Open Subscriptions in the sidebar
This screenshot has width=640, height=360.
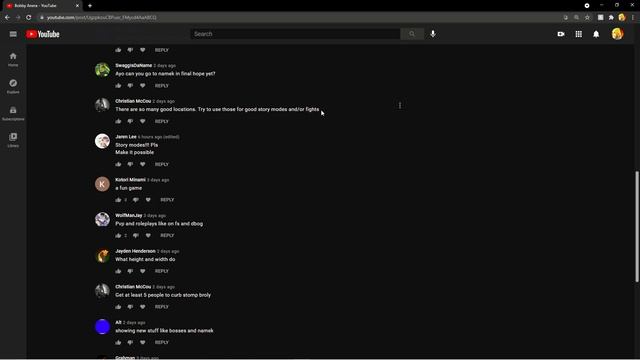click(x=13, y=113)
